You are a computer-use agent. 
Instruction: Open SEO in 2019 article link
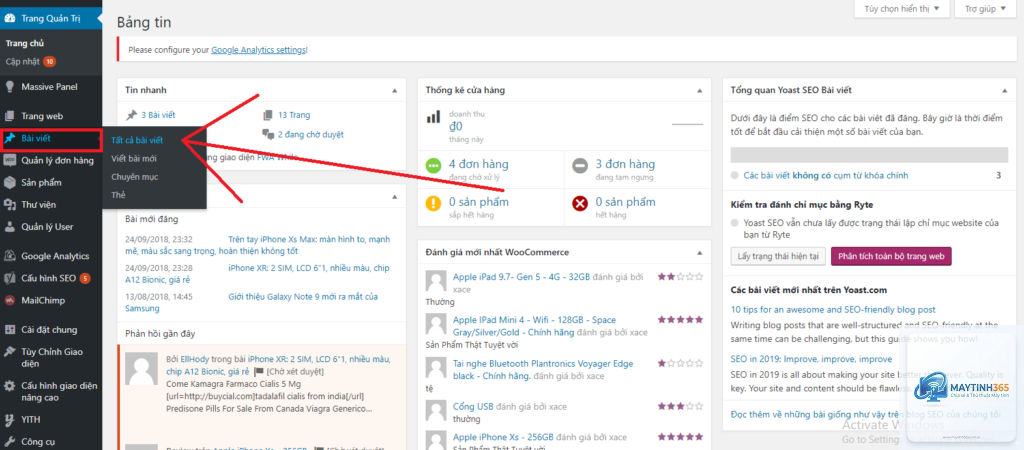click(x=811, y=359)
